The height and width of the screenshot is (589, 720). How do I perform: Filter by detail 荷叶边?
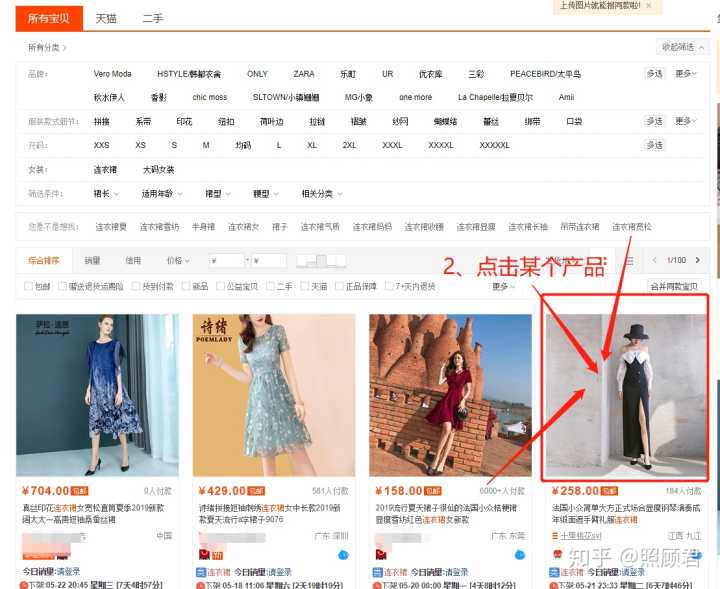[271, 122]
